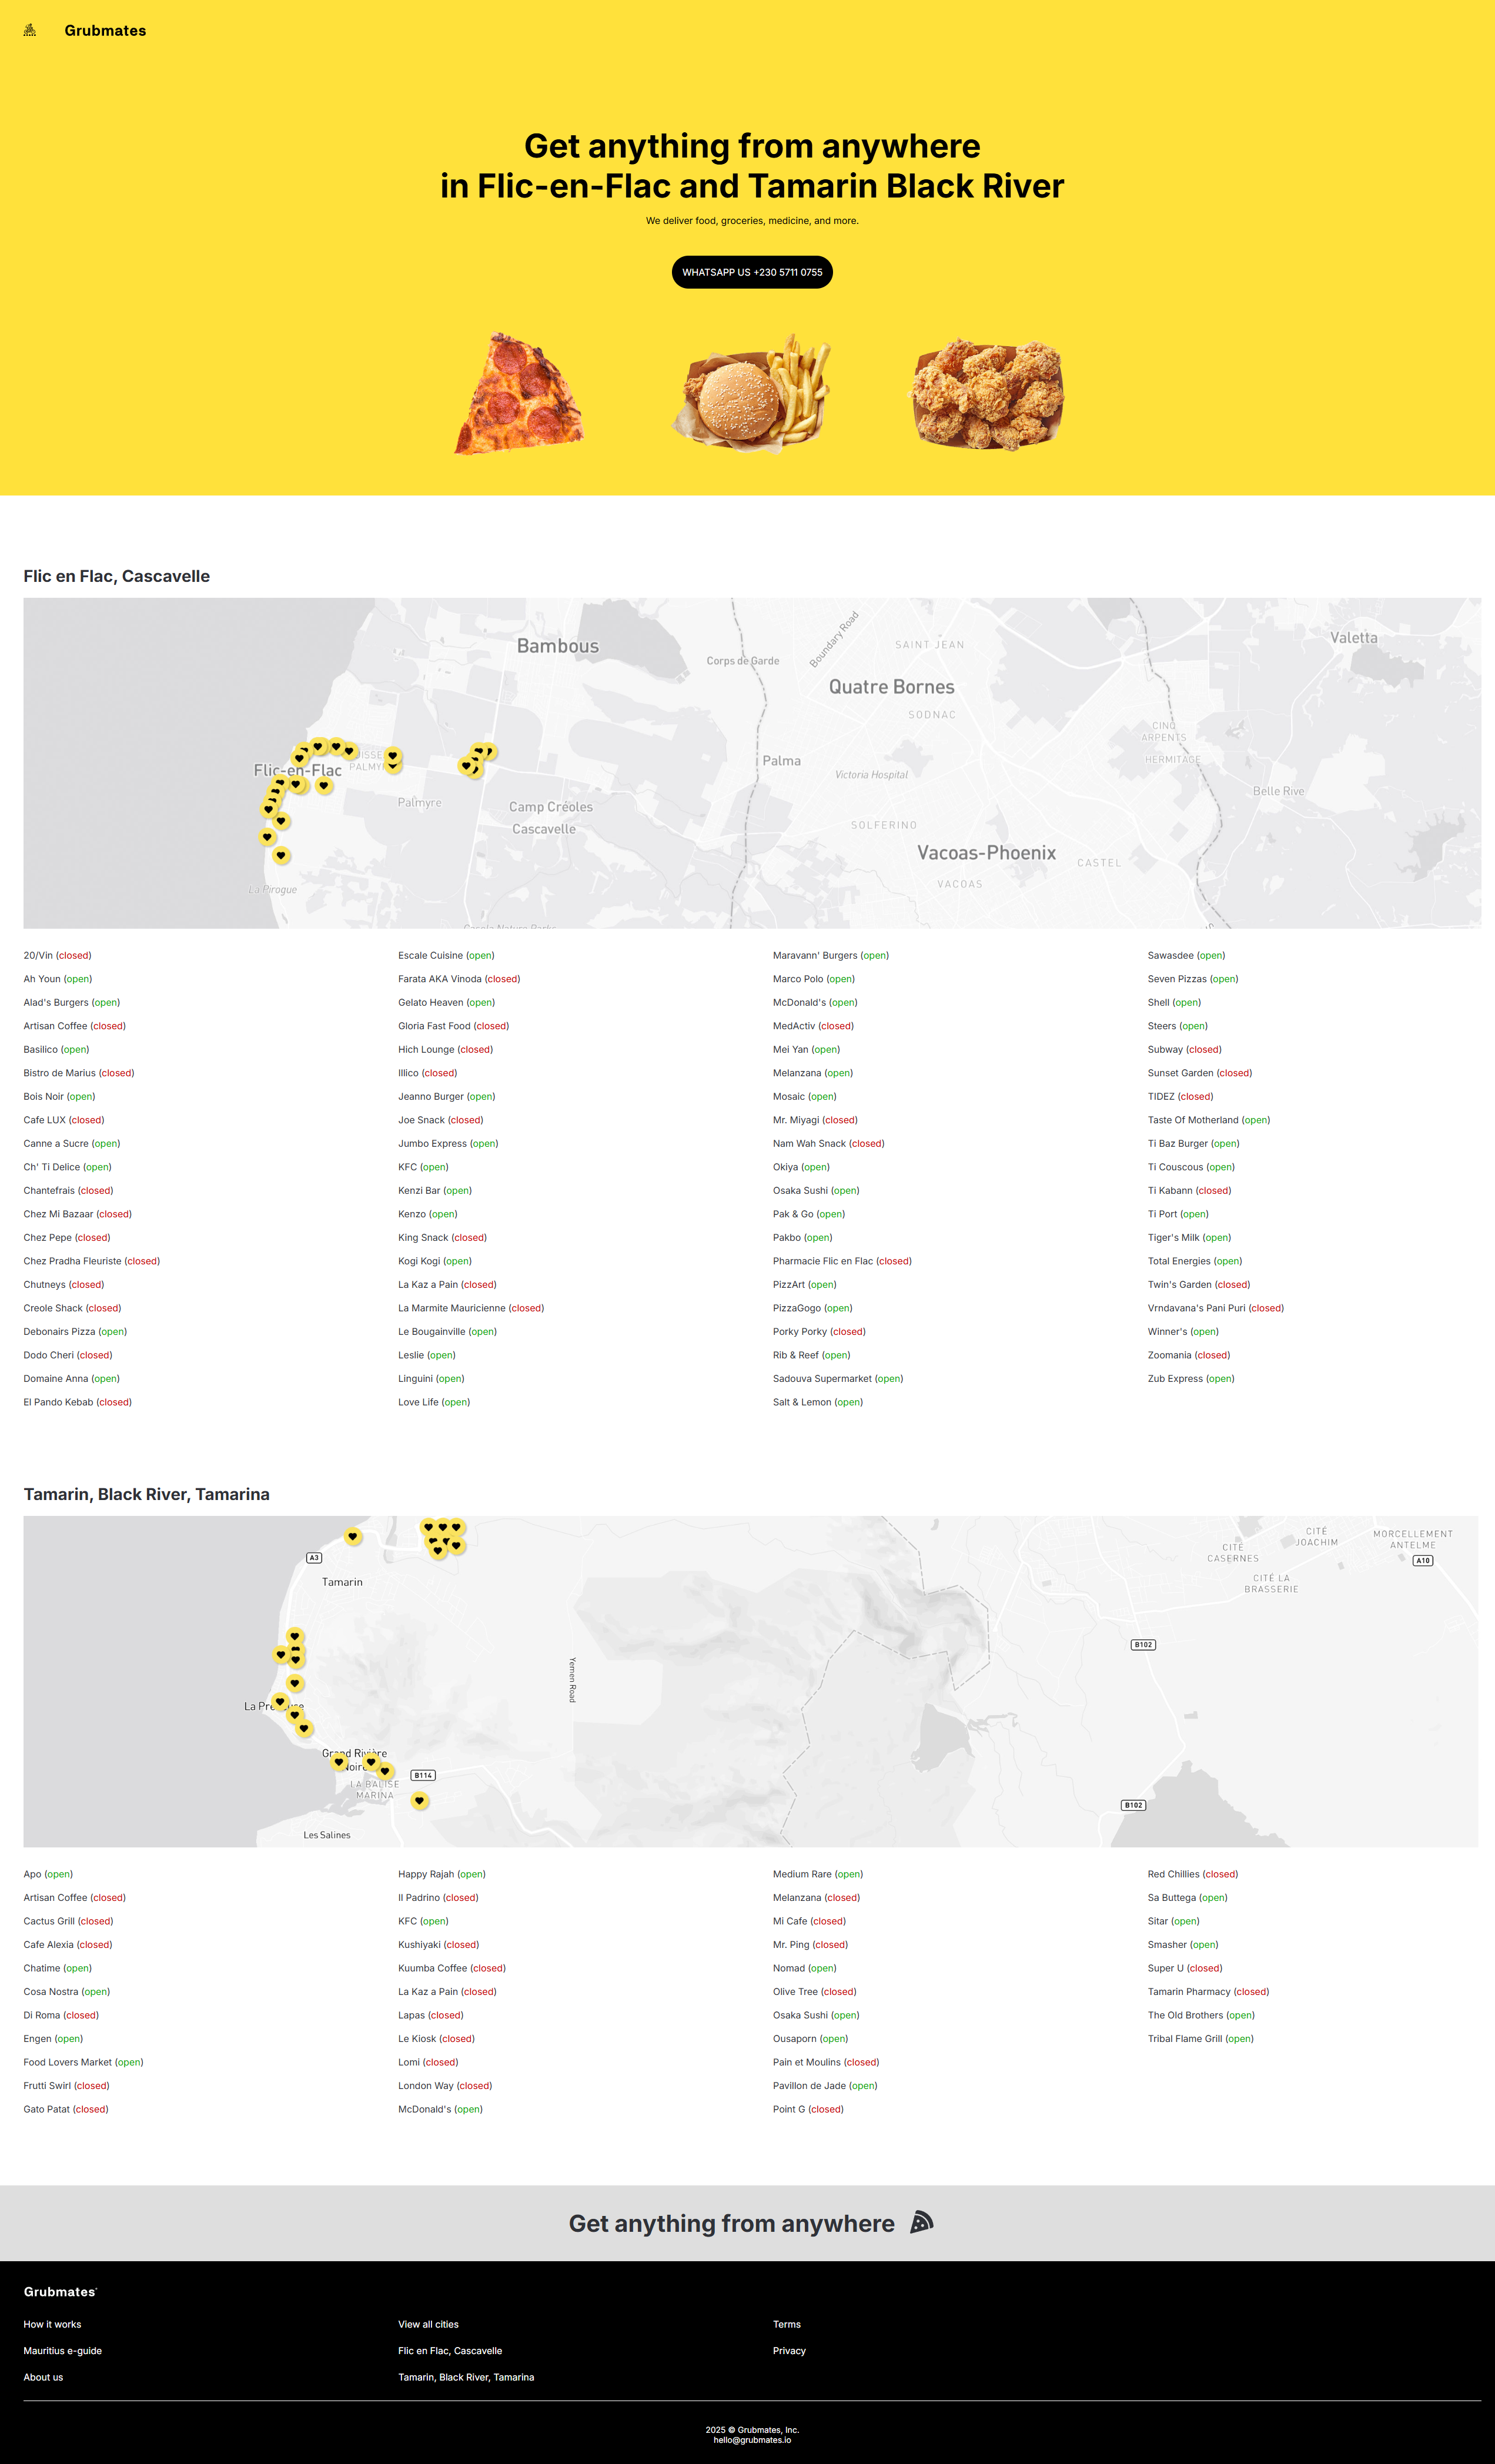The height and width of the screenshot is (2464, 1495).
Task: Open Tiger's Milk listing
Action: coord(1189,1237)
